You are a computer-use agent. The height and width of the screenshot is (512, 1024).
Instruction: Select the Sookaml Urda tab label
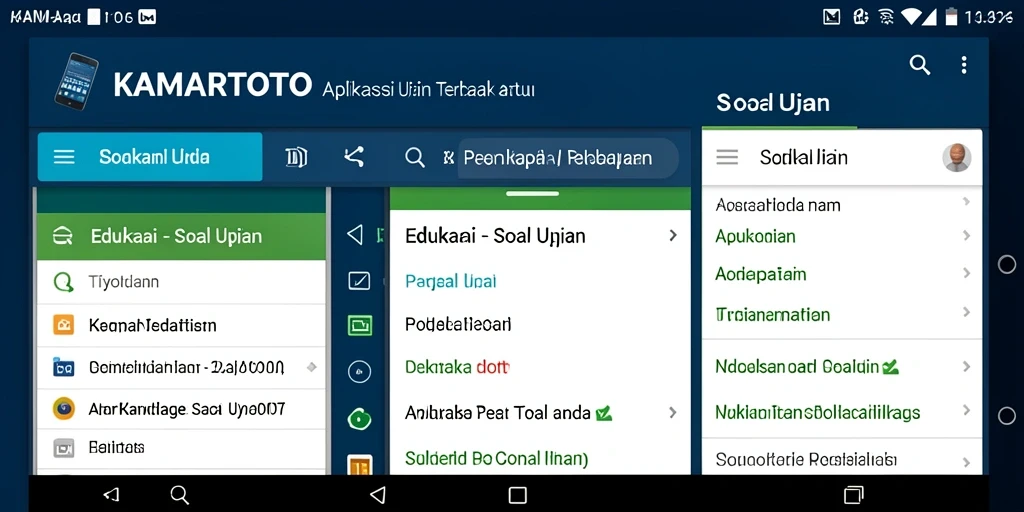(x=154, y=157)
